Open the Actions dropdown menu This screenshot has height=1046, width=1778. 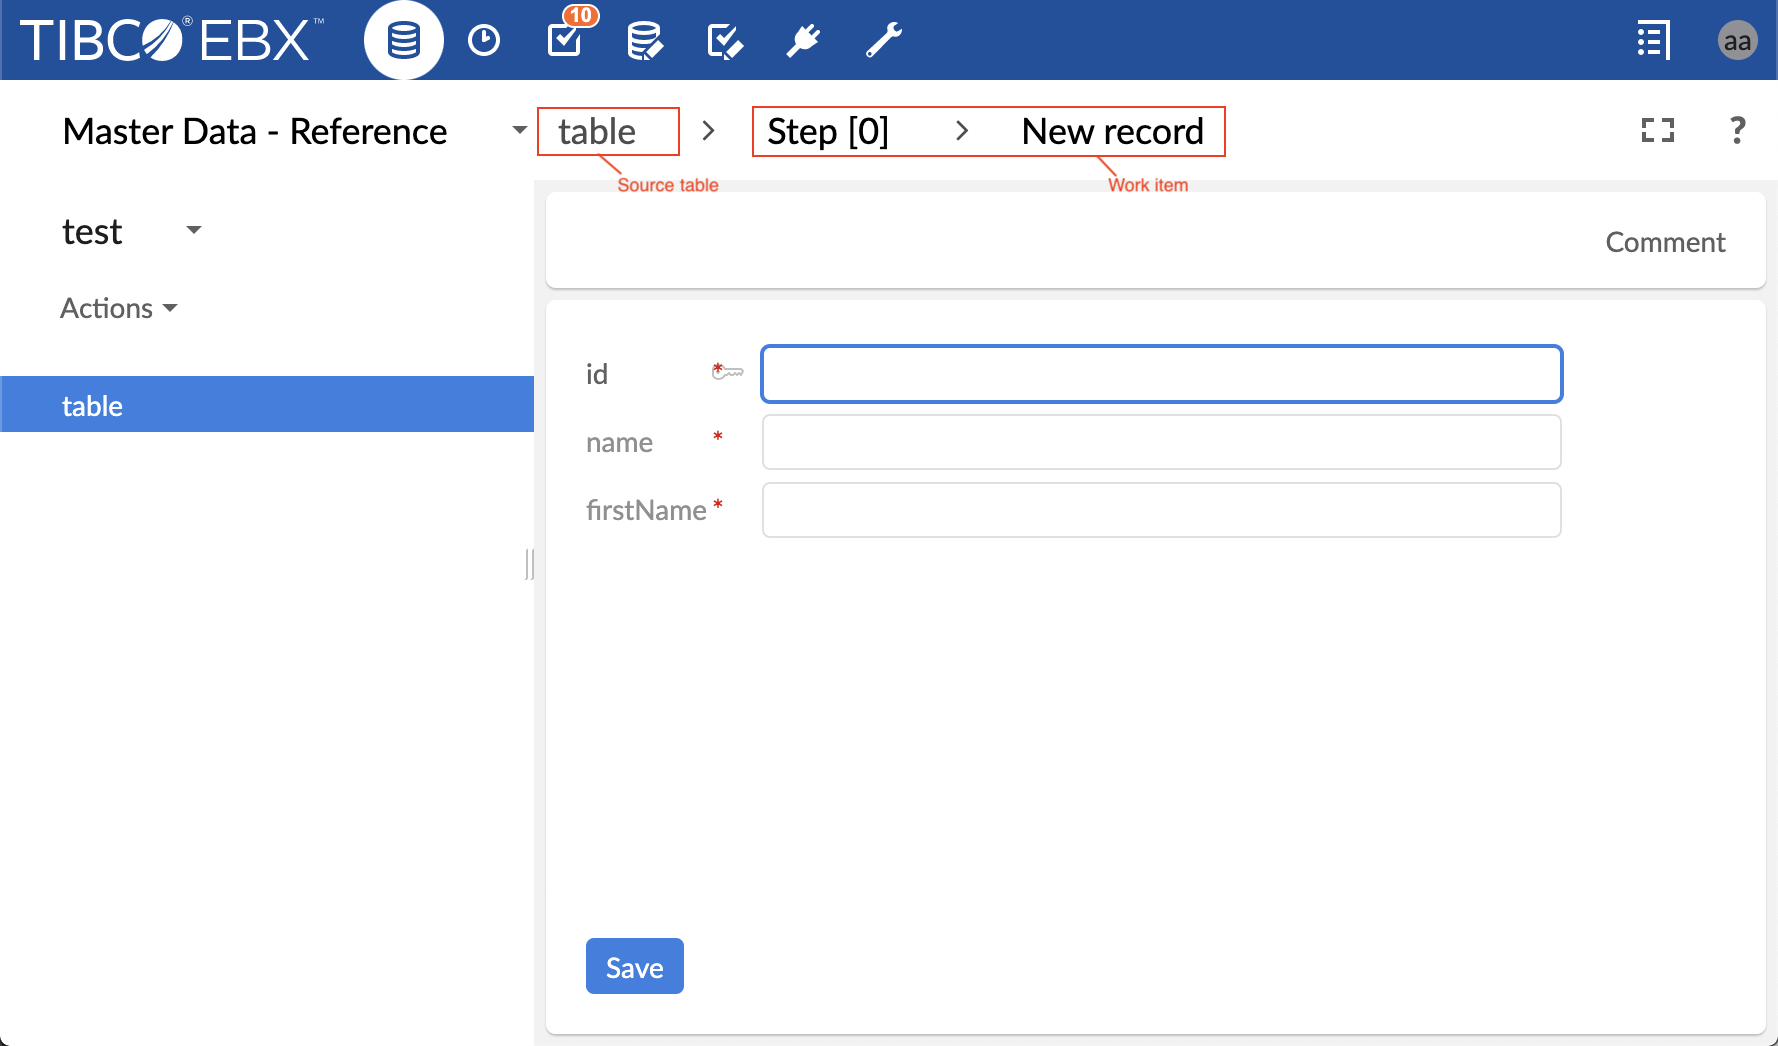(118, 308)
